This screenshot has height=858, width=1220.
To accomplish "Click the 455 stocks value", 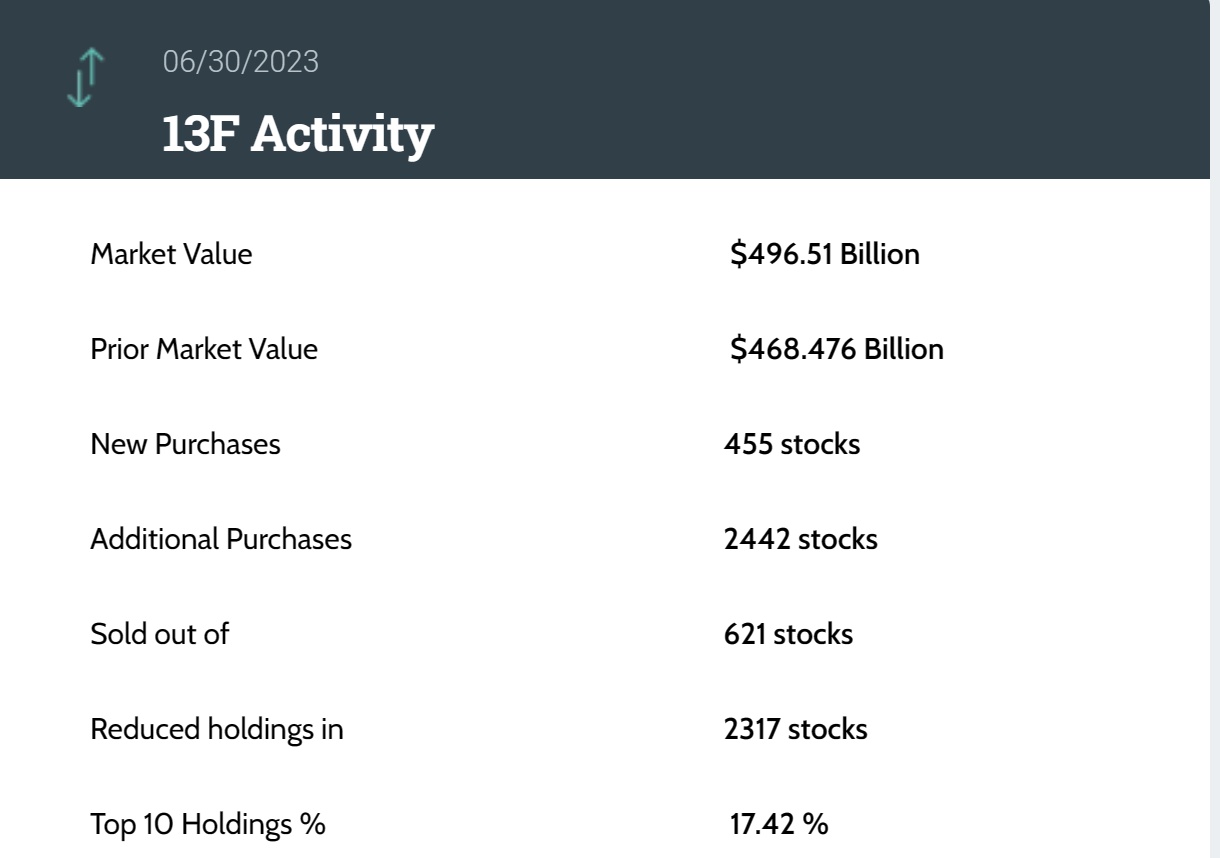I will point(792,444).
